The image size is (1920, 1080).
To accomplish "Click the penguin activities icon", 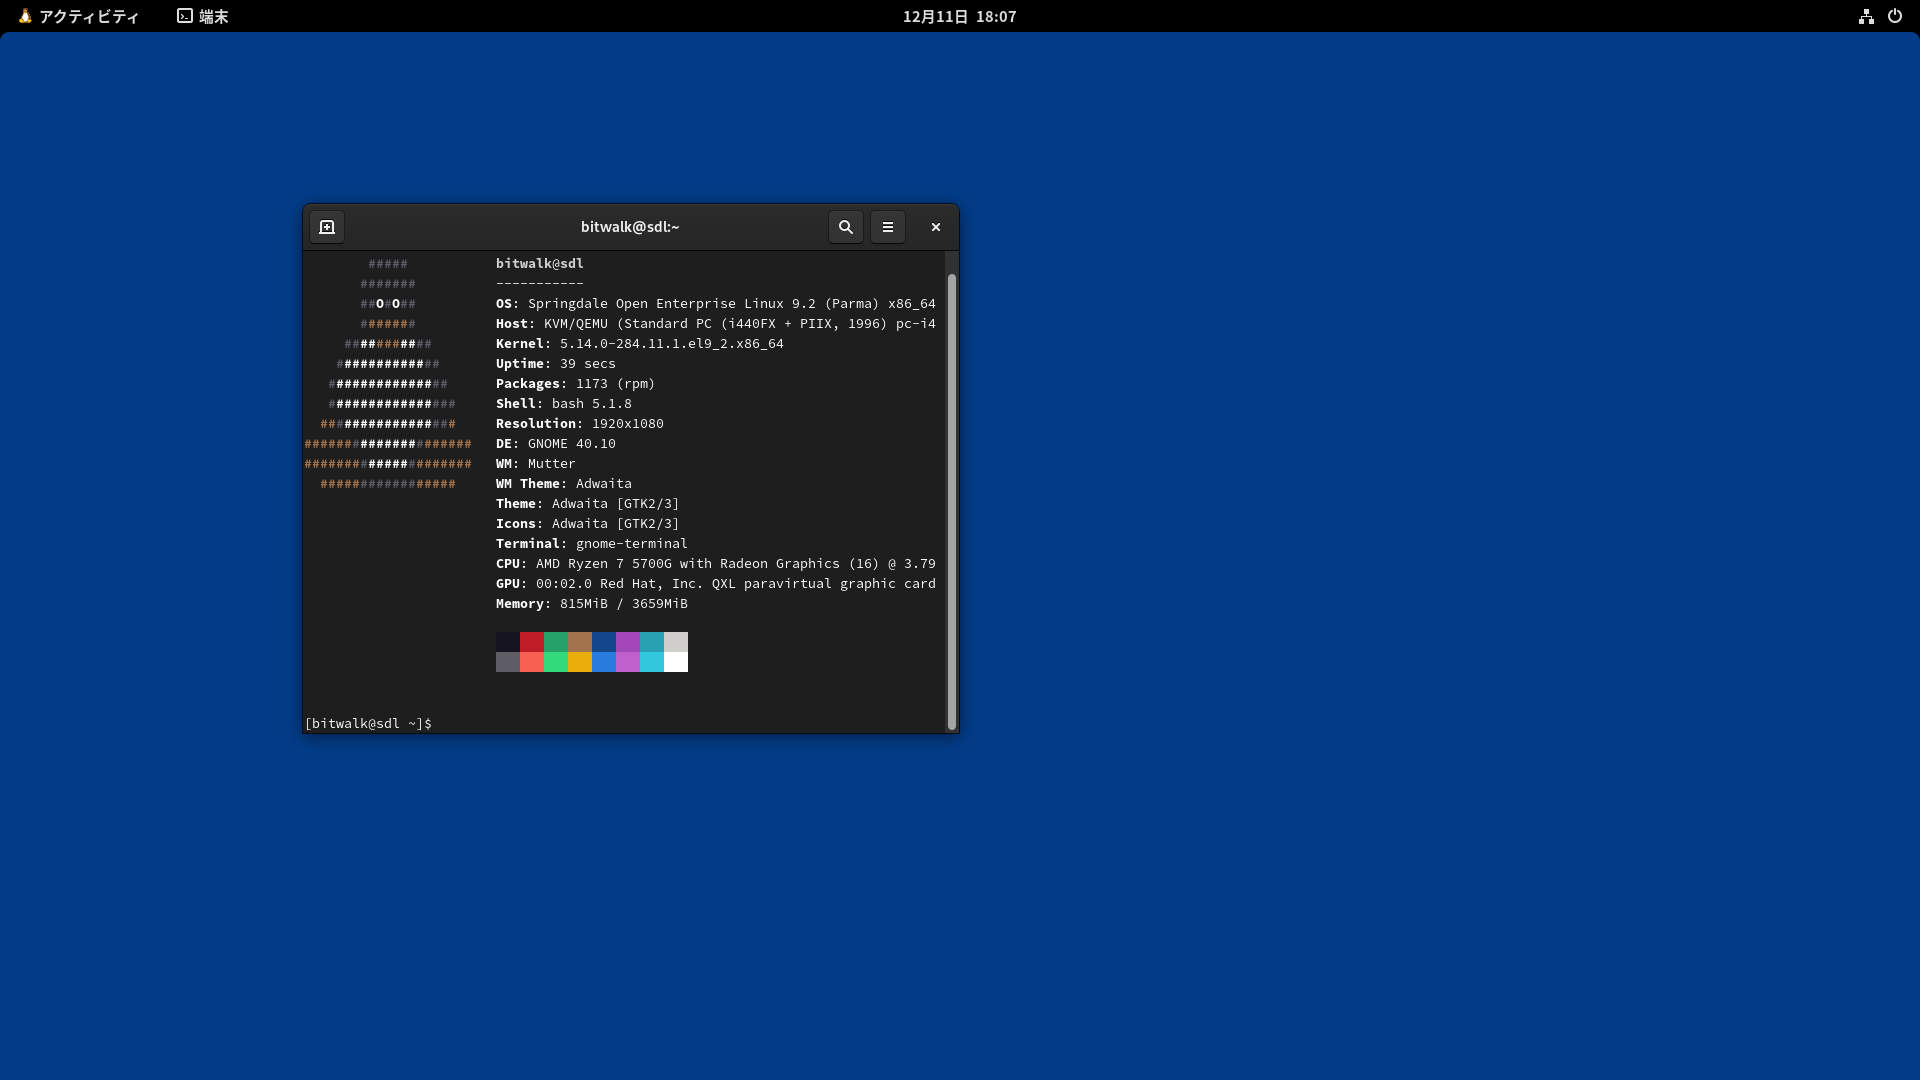I will click(25, 16).
